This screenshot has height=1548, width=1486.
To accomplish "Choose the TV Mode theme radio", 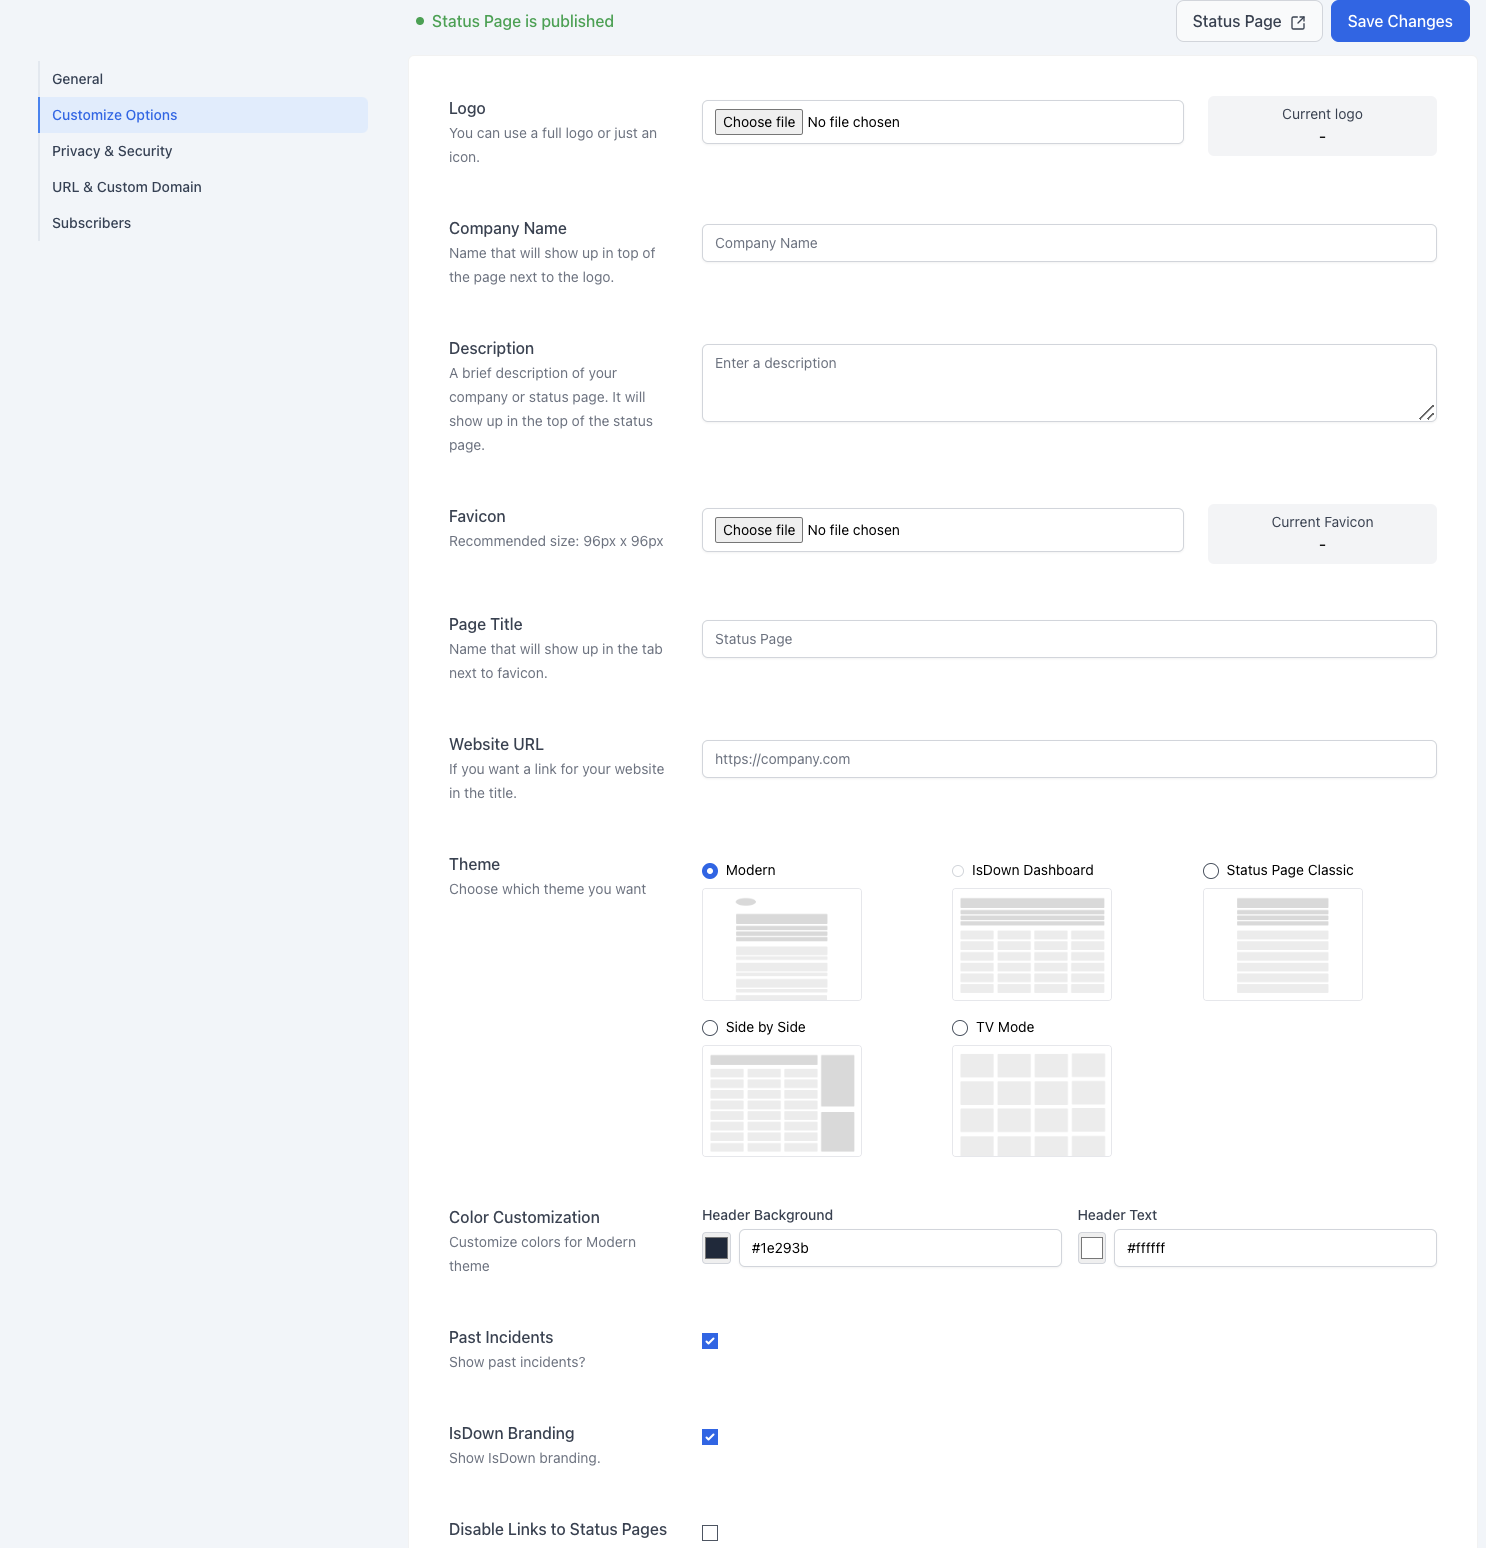I will [960, 1028].
